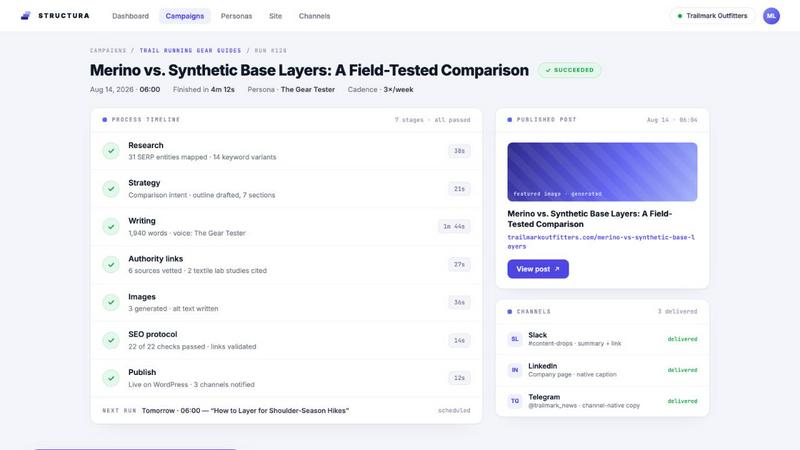
Task: Select the Research stage title
Action: click(146, 145)
